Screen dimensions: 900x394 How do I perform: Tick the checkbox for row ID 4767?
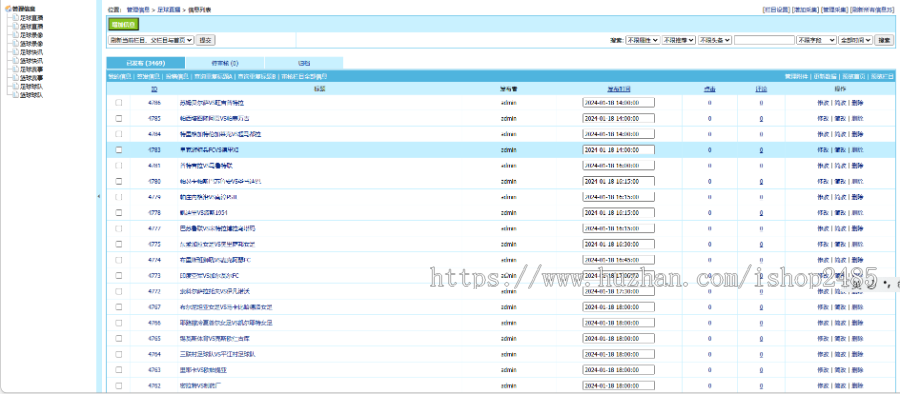point(119,307)
